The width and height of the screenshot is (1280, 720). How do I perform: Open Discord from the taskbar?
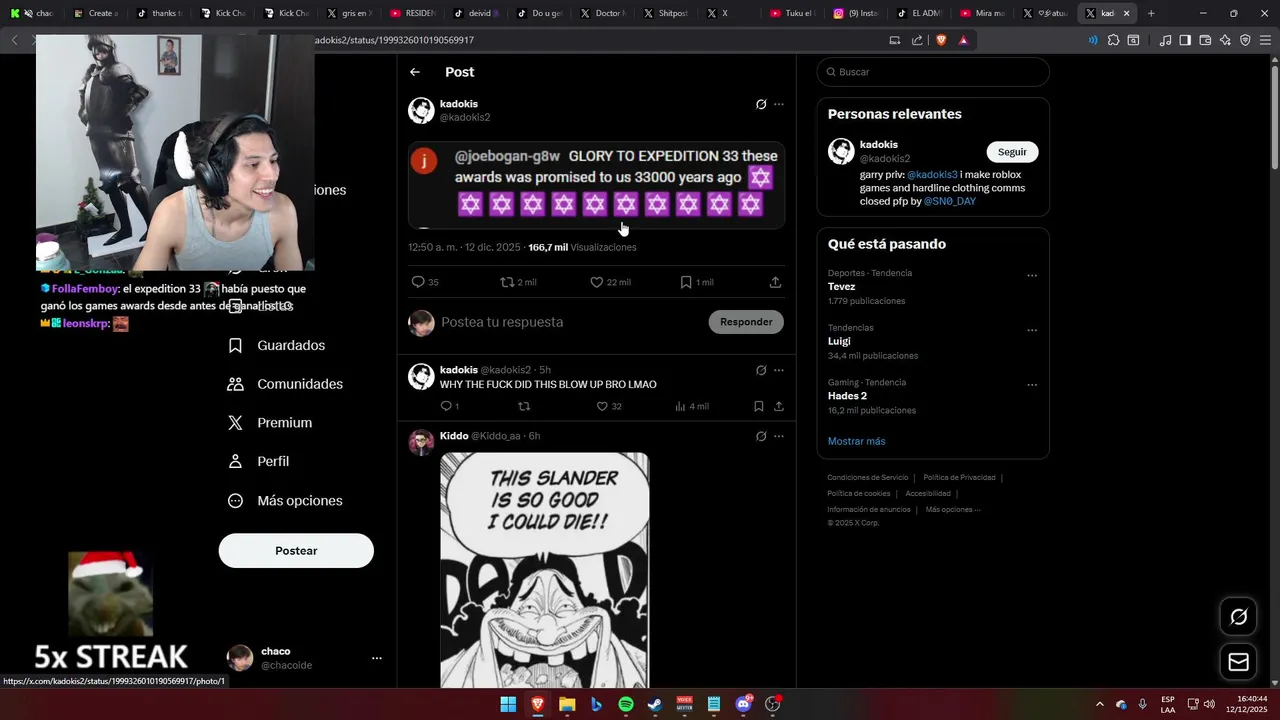click(x=743, y=704)
